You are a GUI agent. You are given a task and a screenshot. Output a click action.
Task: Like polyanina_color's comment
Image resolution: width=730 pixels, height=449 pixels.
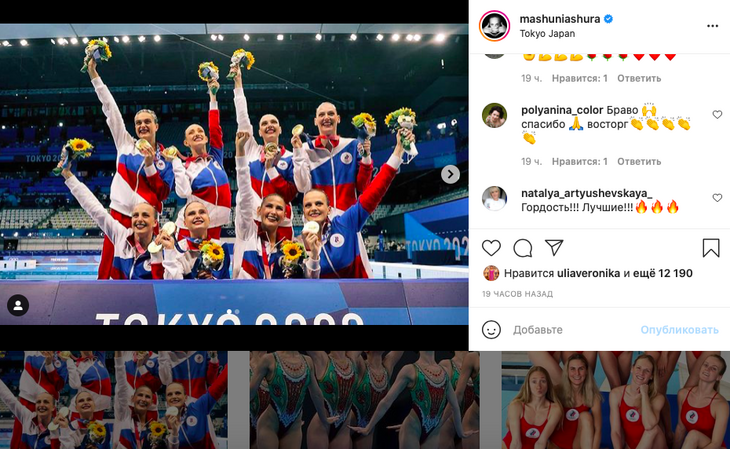717,115
